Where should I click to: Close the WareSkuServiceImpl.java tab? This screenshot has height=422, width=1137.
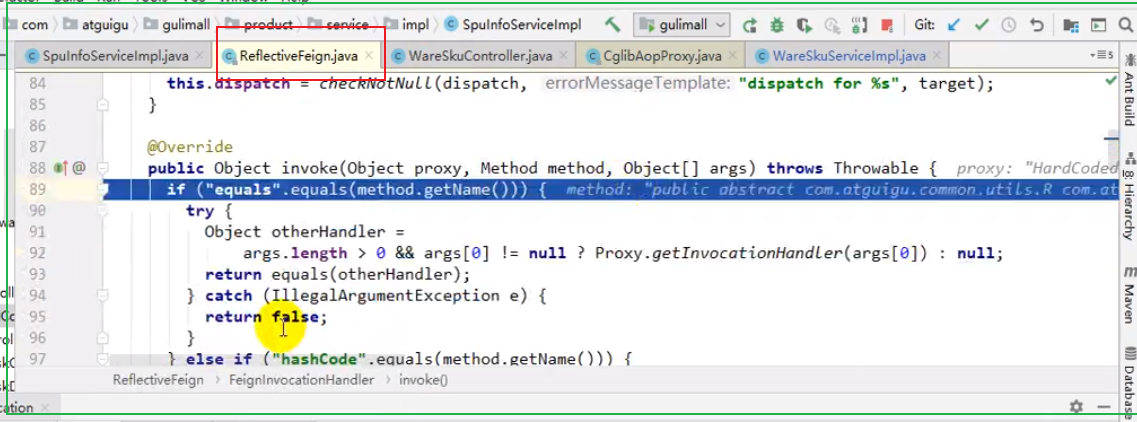pos(935,56)
